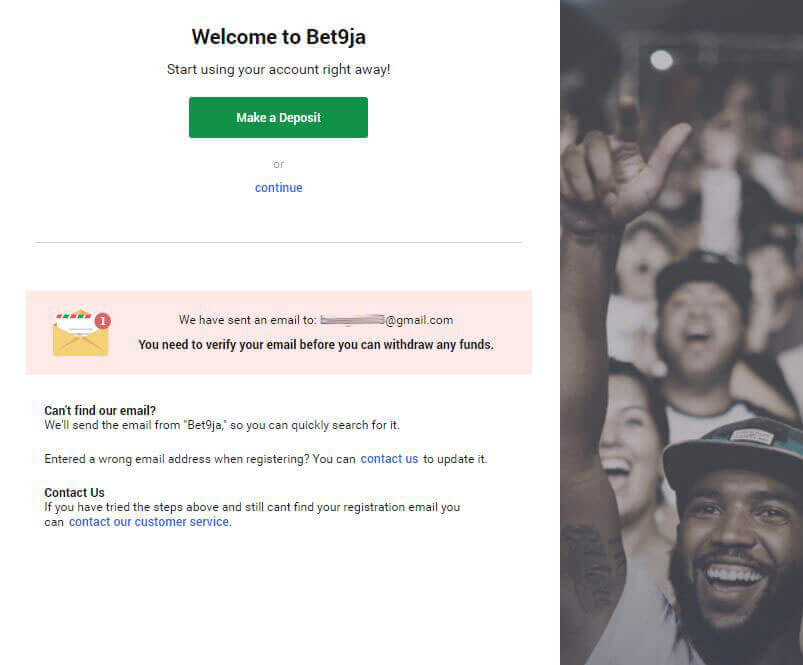Click the bold "Contact Us" heading
This screenshot has width=803, height=665.
coord(74,492)
